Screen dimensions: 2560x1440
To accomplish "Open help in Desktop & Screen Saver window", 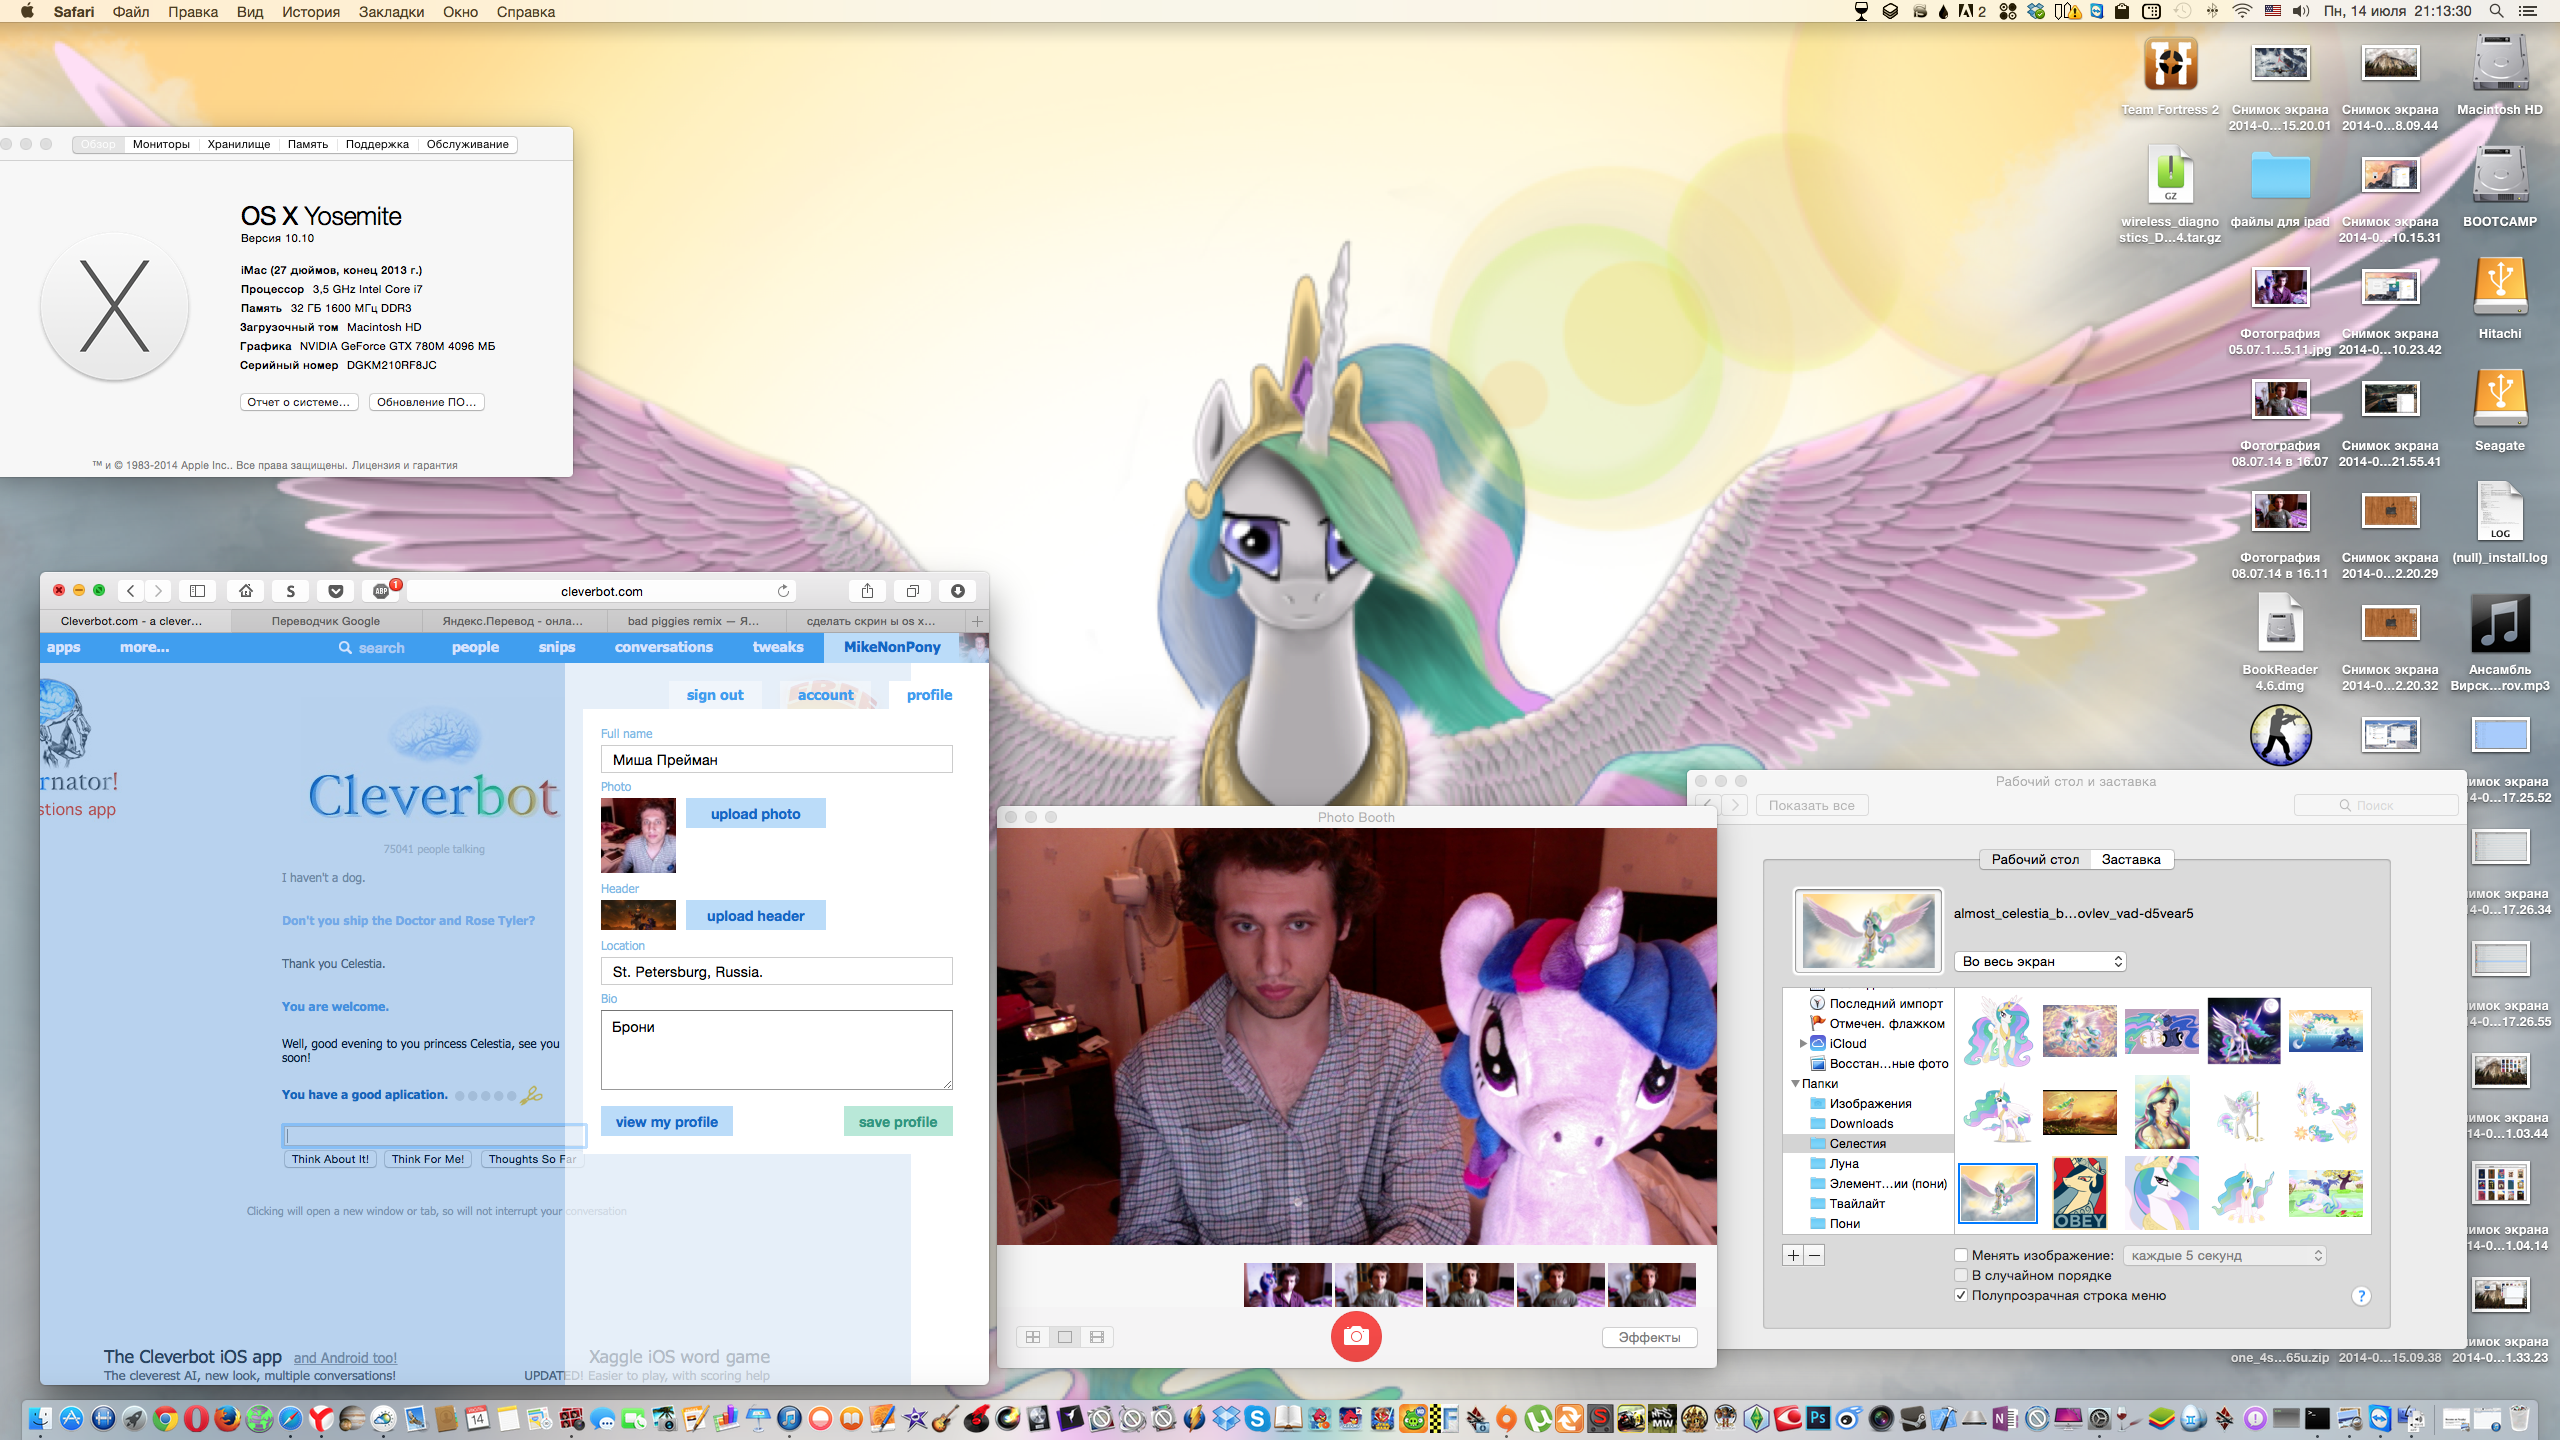I will (2361, 1296).
